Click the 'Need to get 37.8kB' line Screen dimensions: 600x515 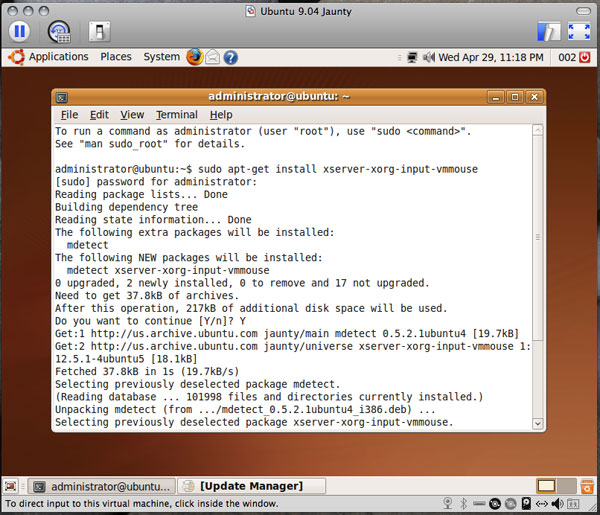click(x=147, y=296)
